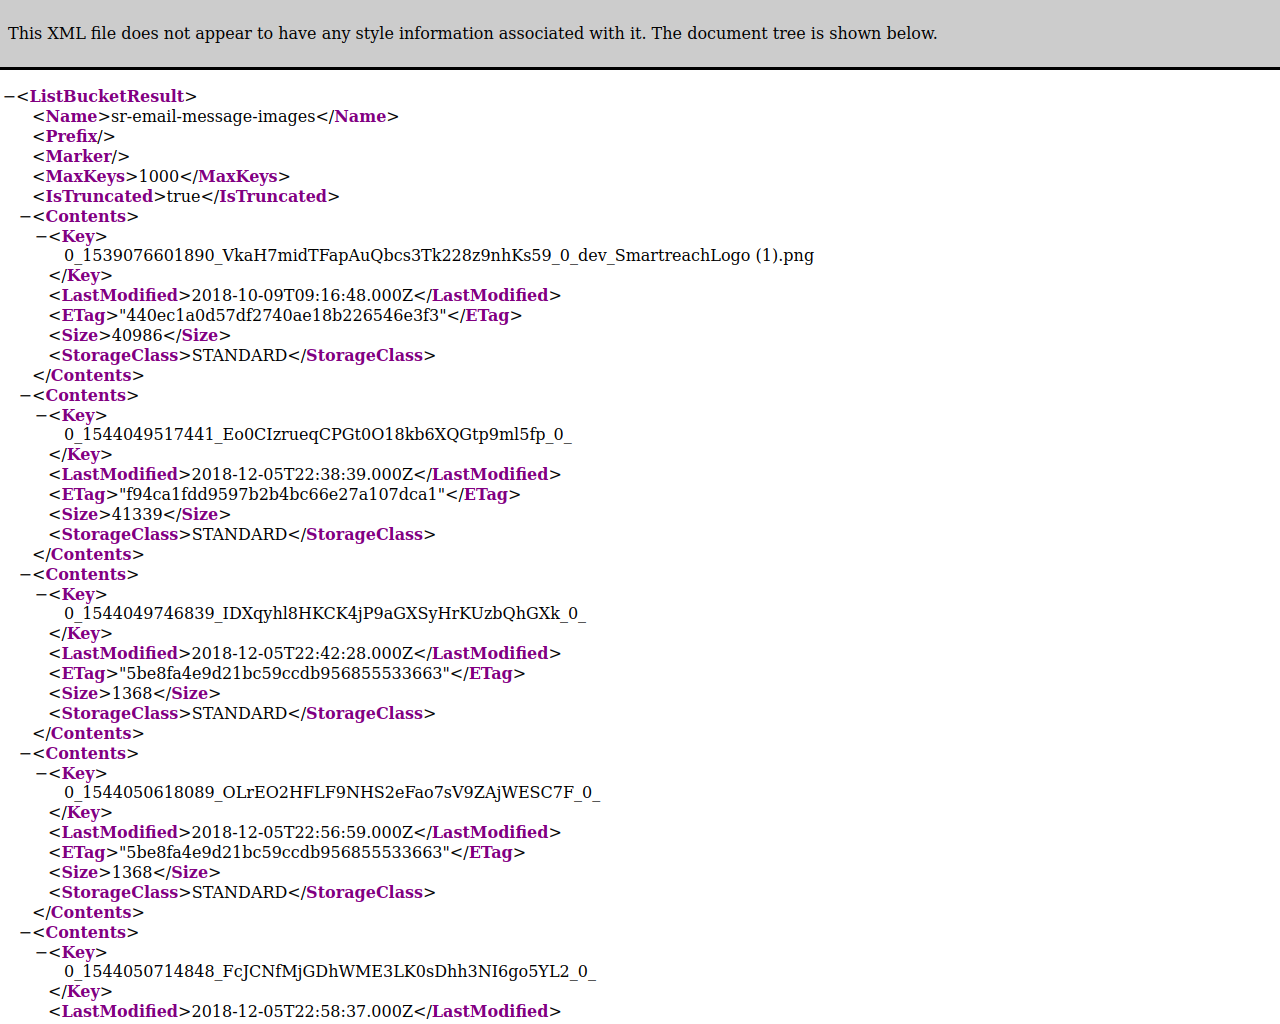Collapse the Contents node holding key 0_1544050618089
The width and height of the screenshot is (1280, 1024).
[25, 754]
